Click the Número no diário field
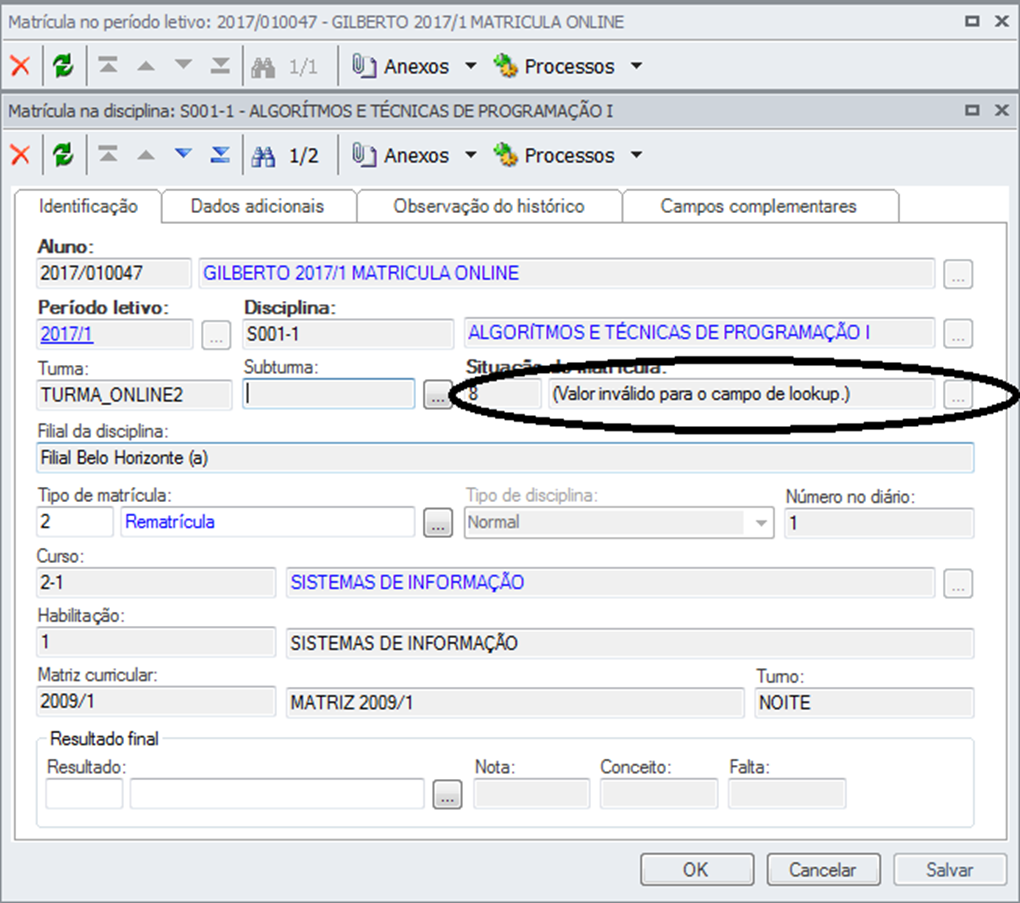Screen dimensions: 1020x903 point(879,523)
